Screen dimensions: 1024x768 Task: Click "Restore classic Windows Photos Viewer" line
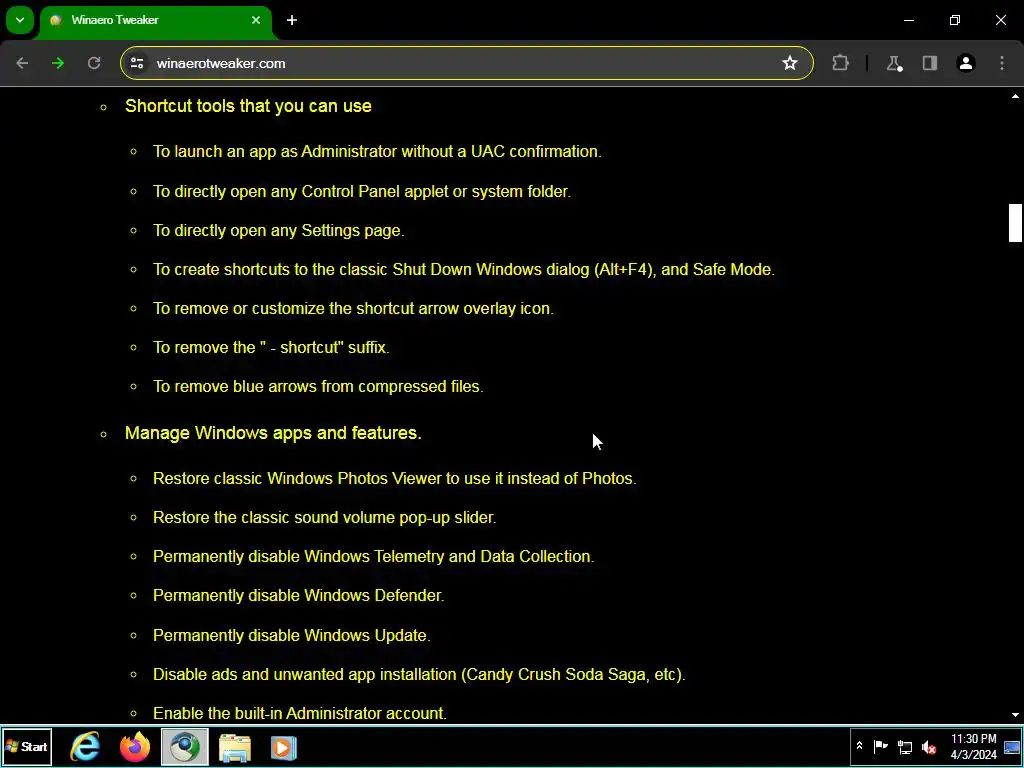tap(394, 479)
